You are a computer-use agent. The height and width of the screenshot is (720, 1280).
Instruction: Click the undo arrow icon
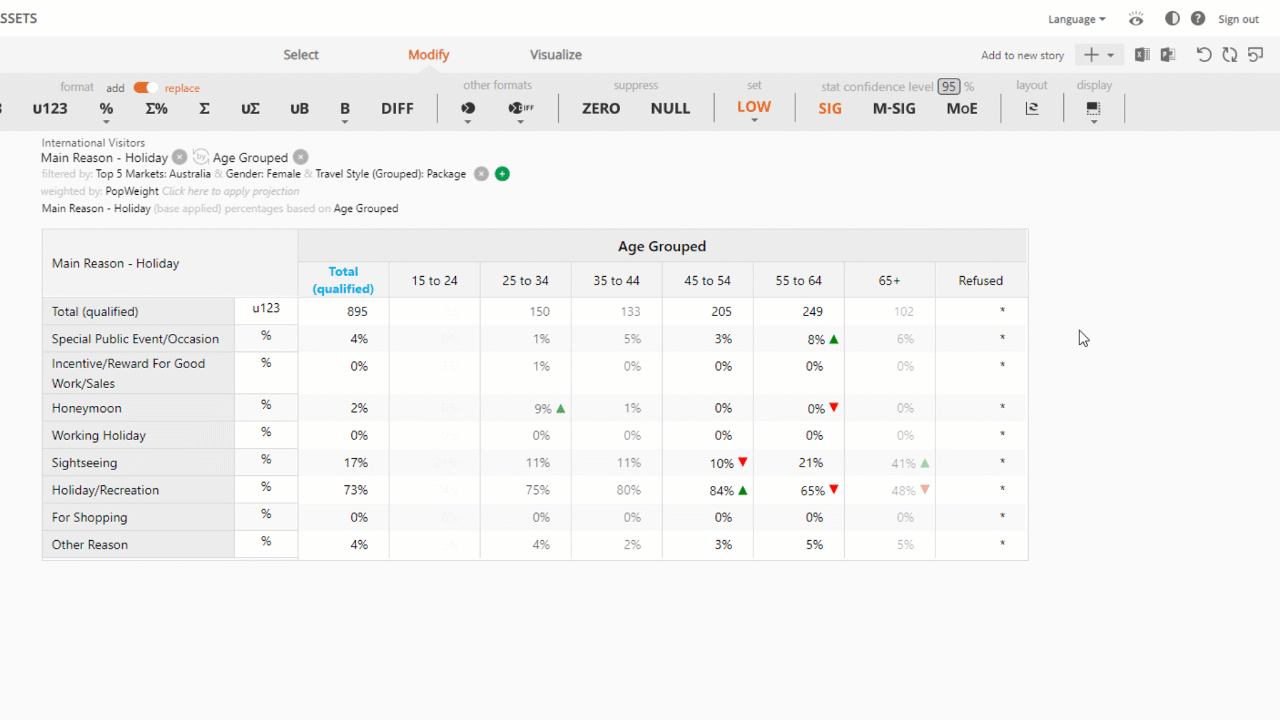click(x=1204, y=55)
